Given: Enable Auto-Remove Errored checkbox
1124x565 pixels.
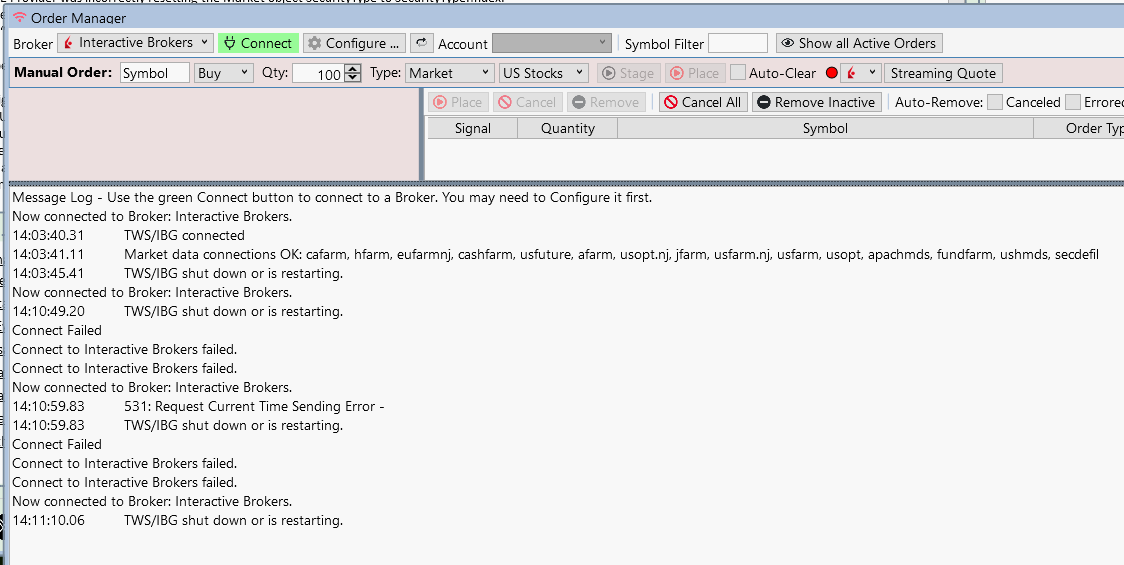Looking at the screenshot, I should point(1073,102).
